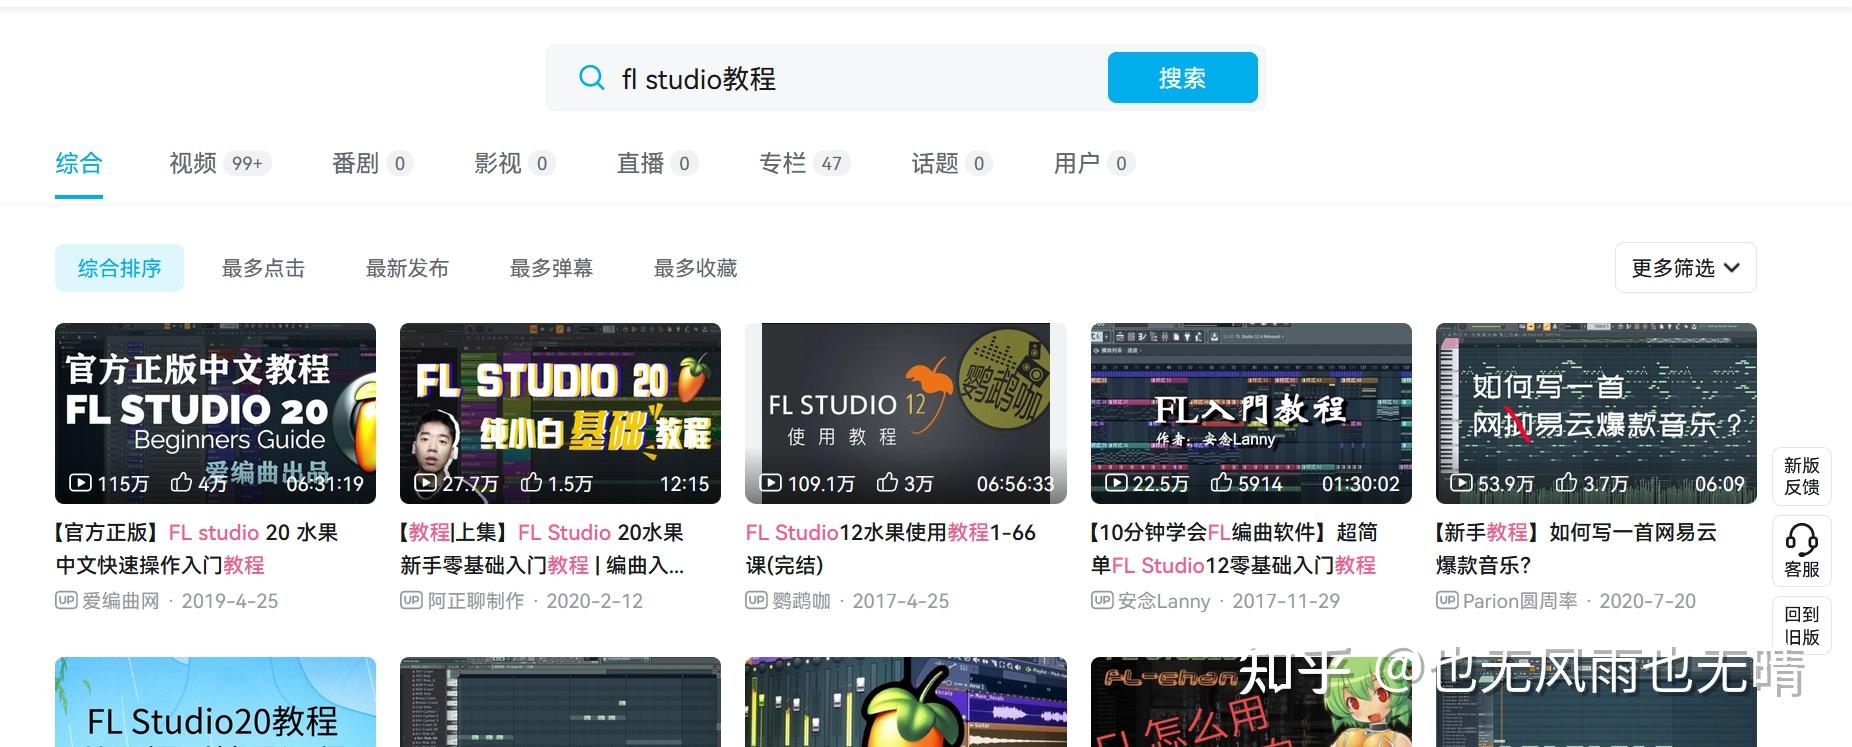Screen dimensions: 1852x747
Task: Click the UP icon beside 阿正聊制作
Action: coord(411,600)
